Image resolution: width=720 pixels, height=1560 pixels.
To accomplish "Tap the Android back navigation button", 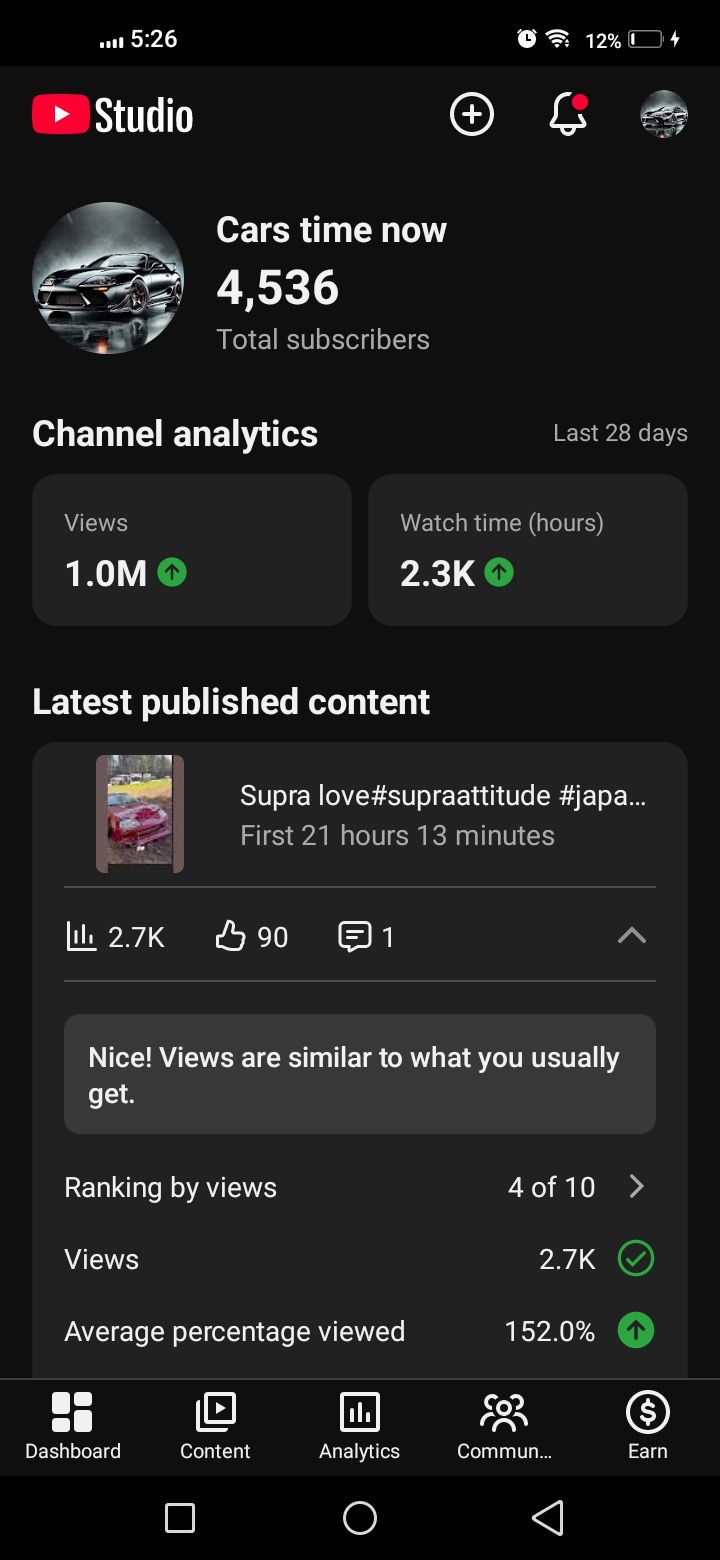I will click(548, 1518).
